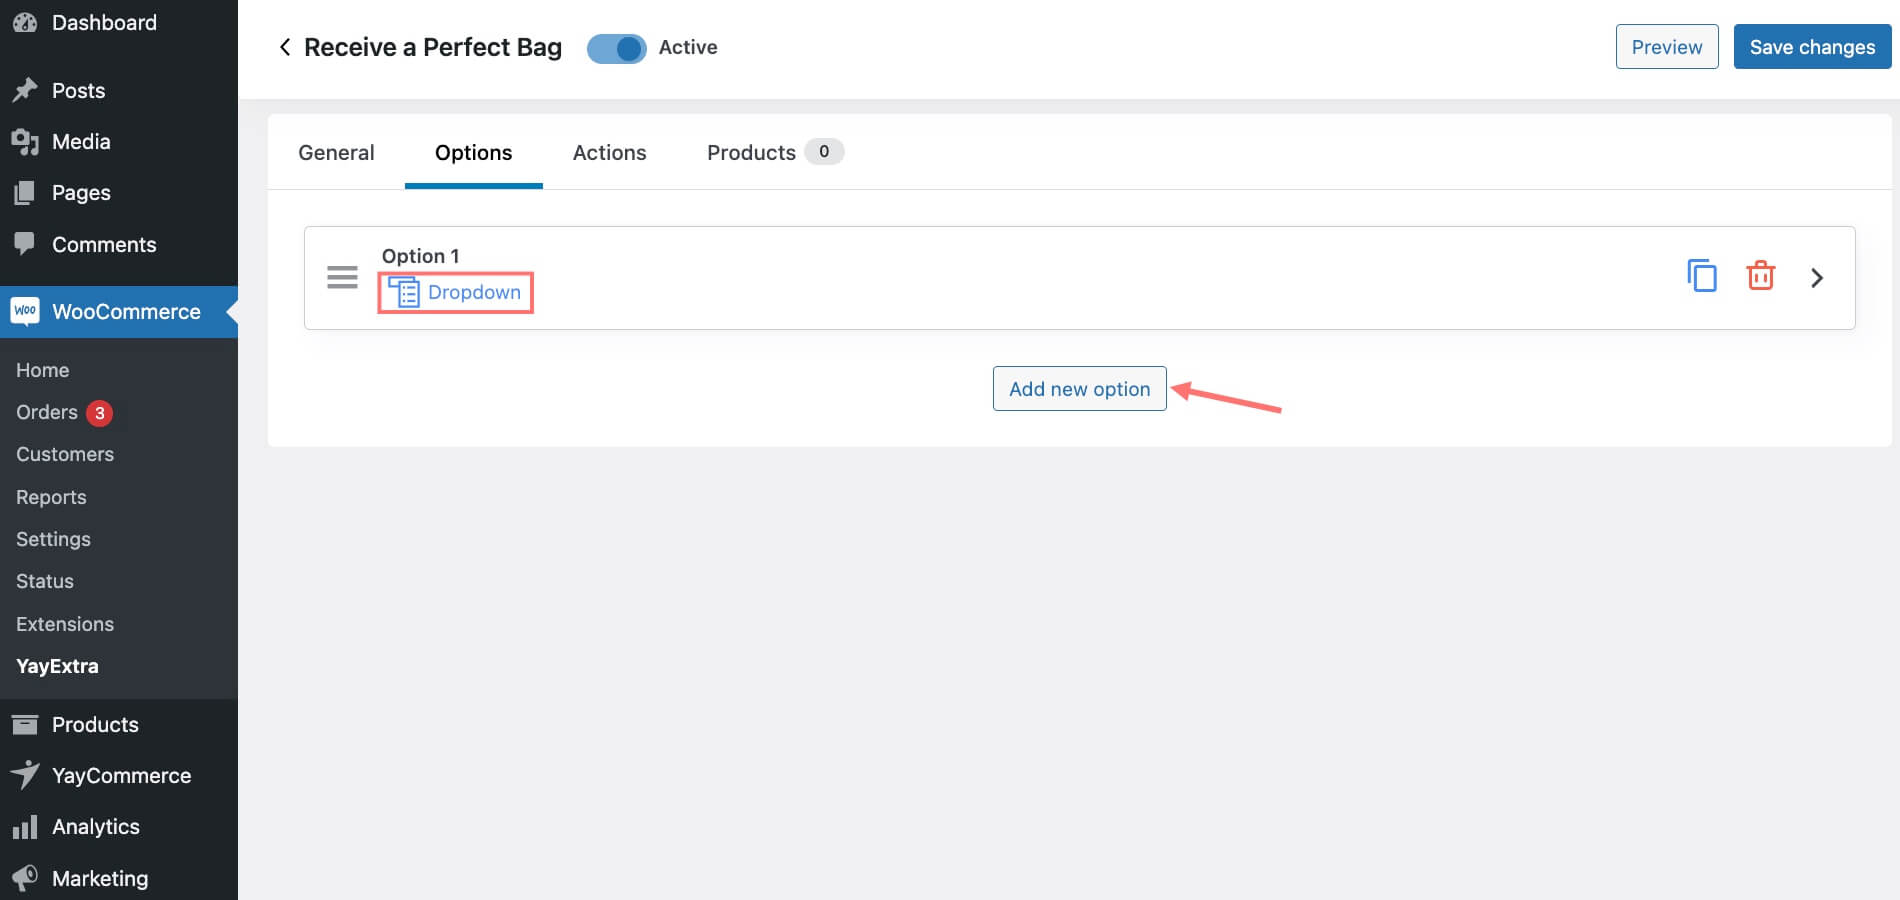Select the Media library icon

tap(25, 141)
